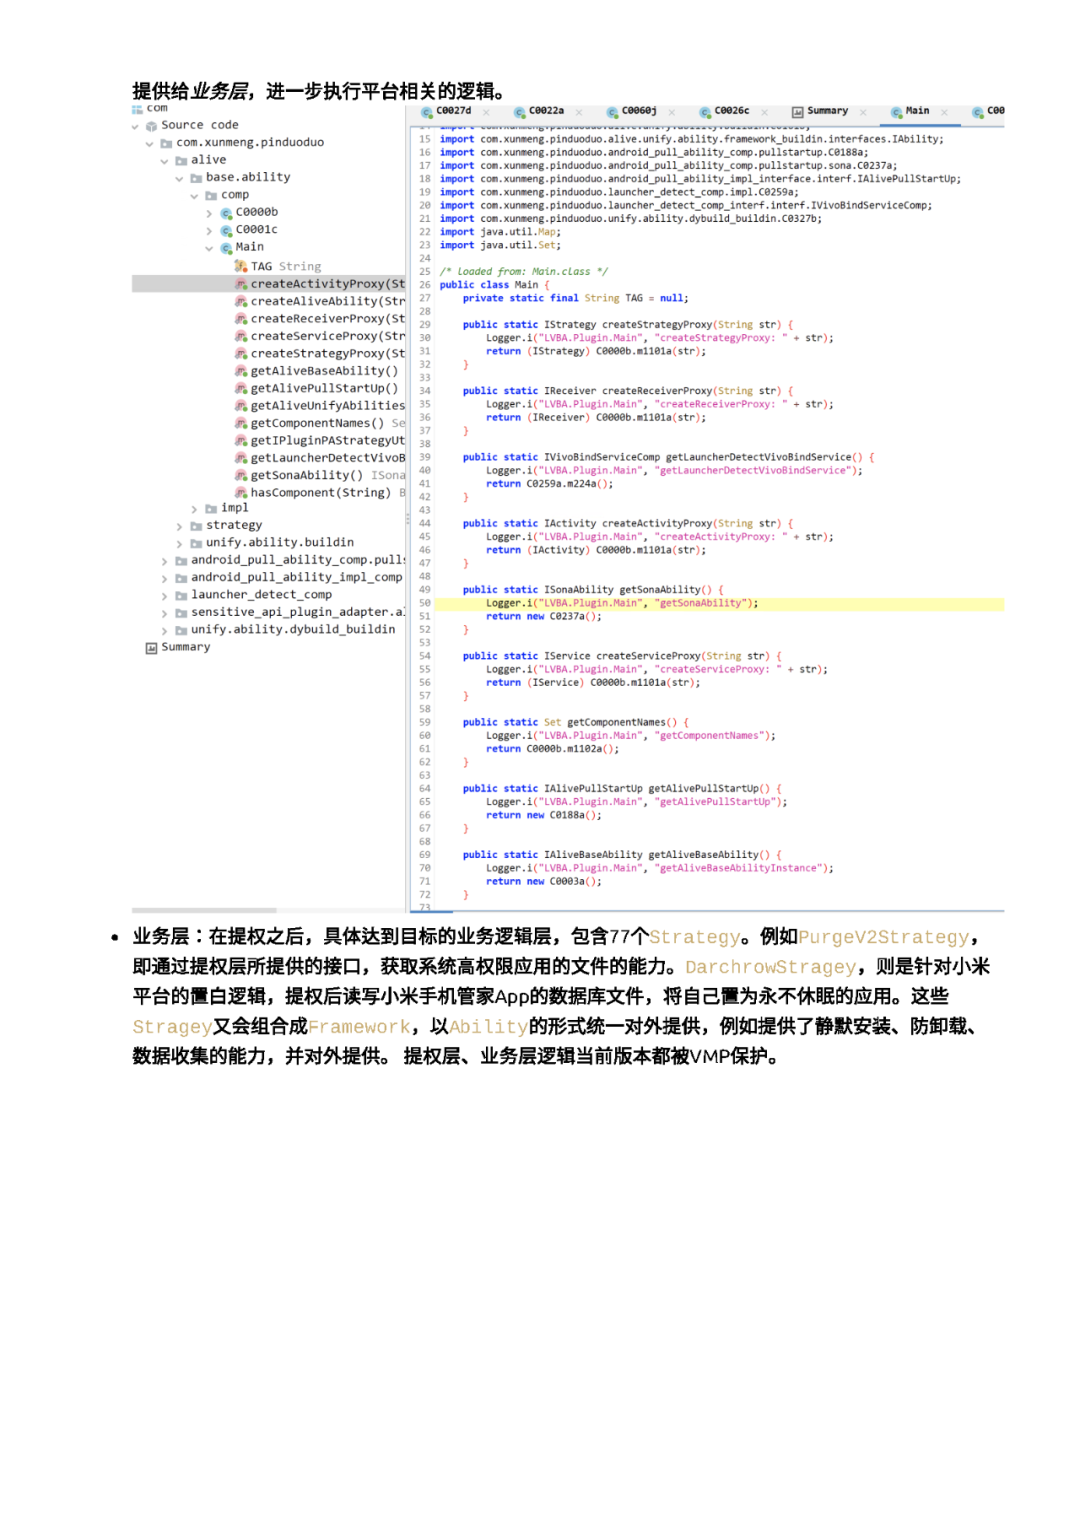The width and height of the screenshot is (1080, 1527).
Task: Click the class icon next to Main in tree
Action: [x=226, y=247]
